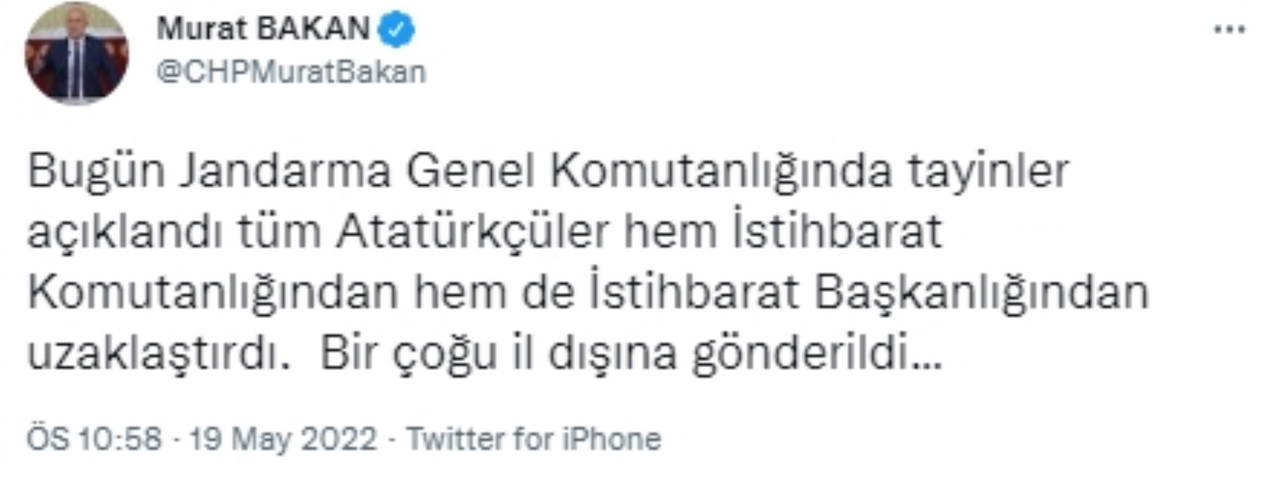This screenshot has width=1280, height=480.
Task: Click the display name Murat BAKAN
Action: coord(263,31)
